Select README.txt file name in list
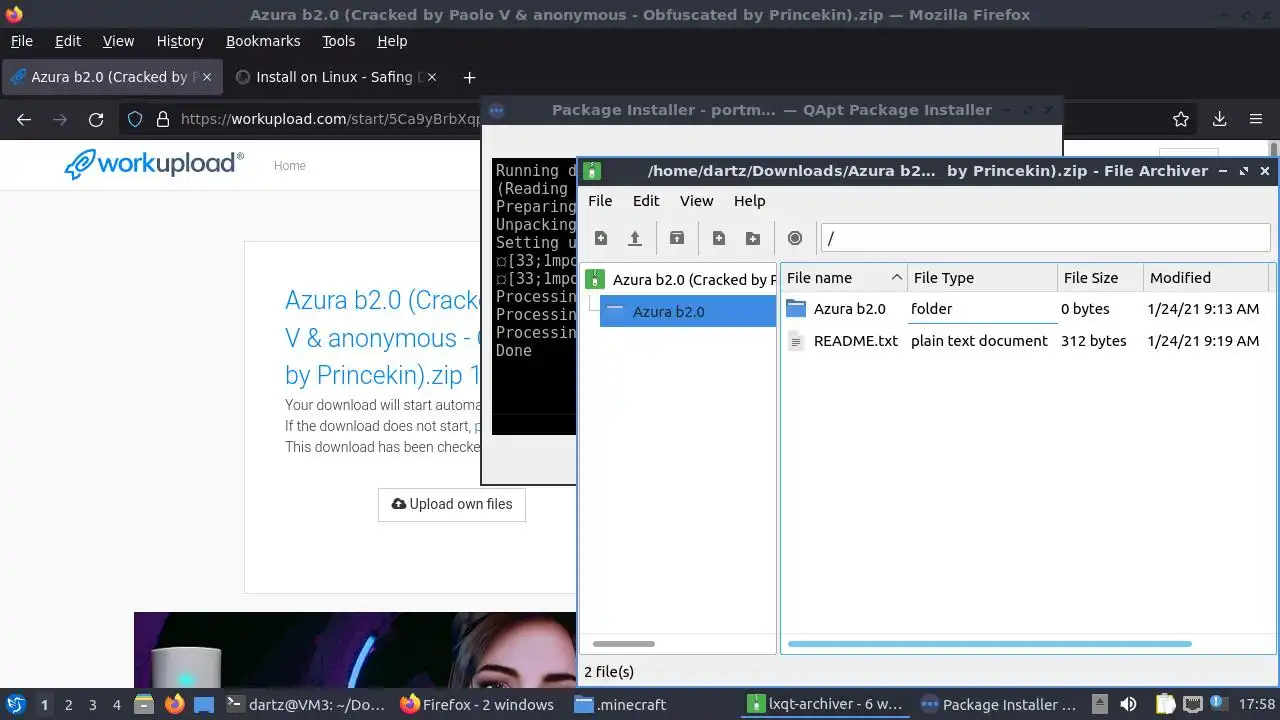The width and height of the screenshot is (1280, 720). (x=856, y=341)
